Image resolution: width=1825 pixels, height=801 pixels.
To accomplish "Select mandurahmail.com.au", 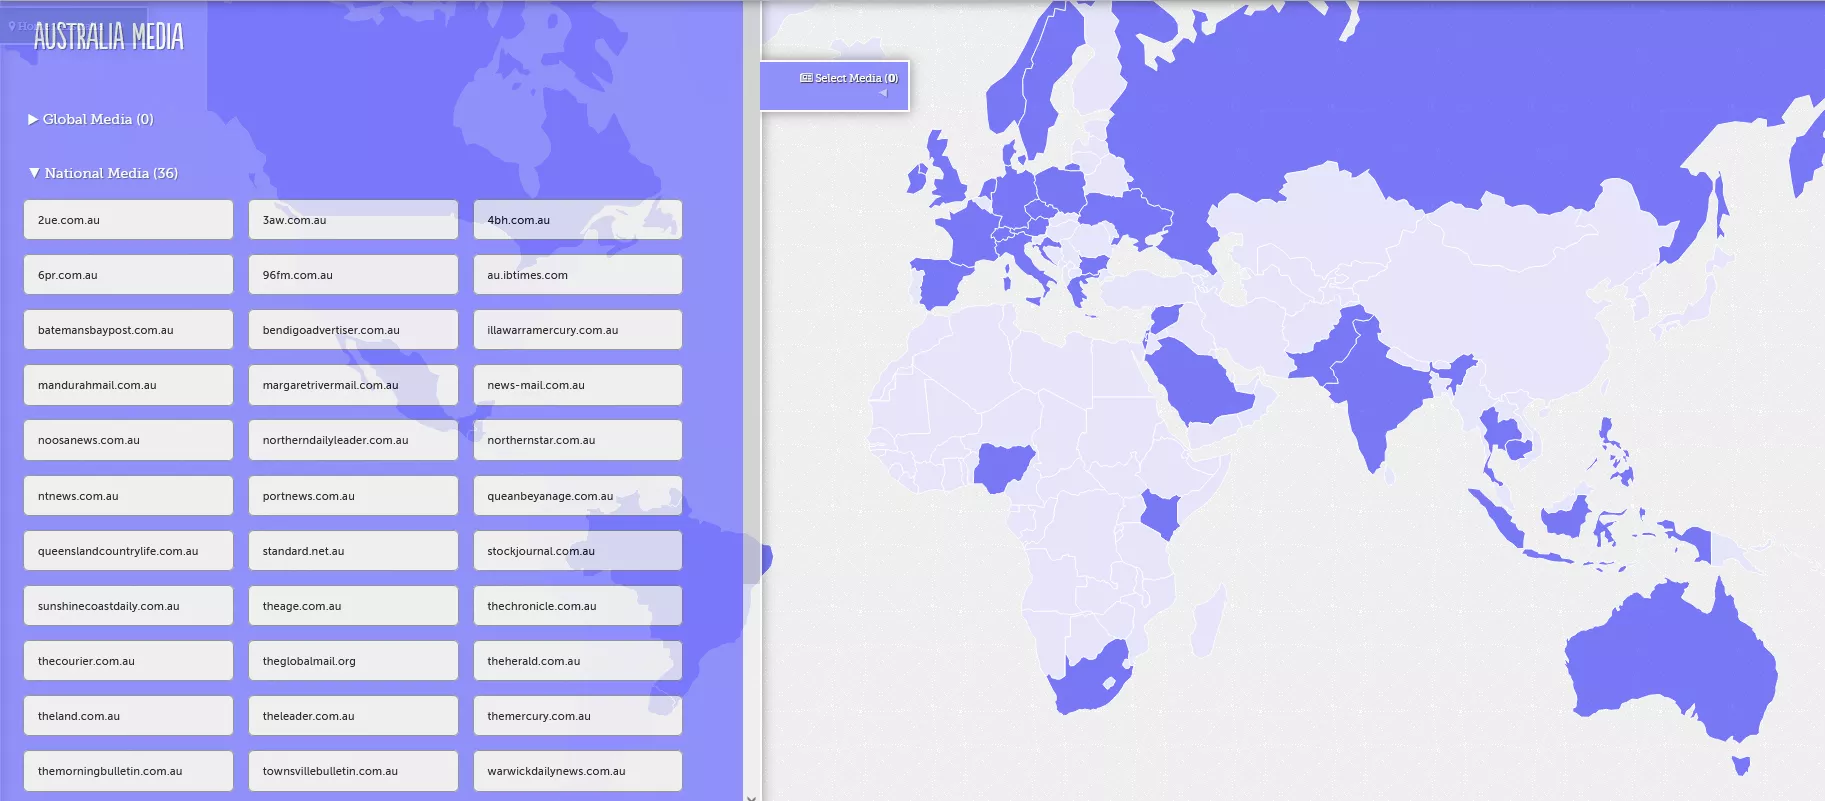I will click(x=128, y=385).
